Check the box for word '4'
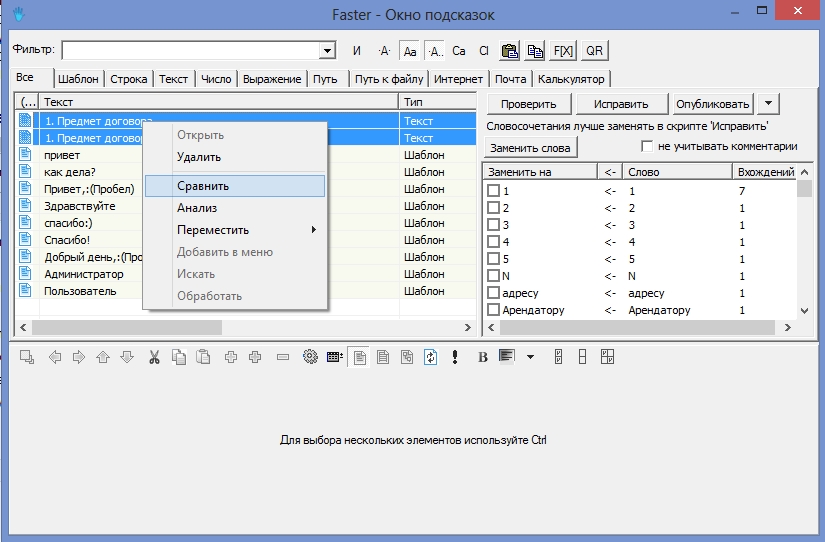Image resolution: width=825 pixels, height=542 pixels. coord(494,242)
